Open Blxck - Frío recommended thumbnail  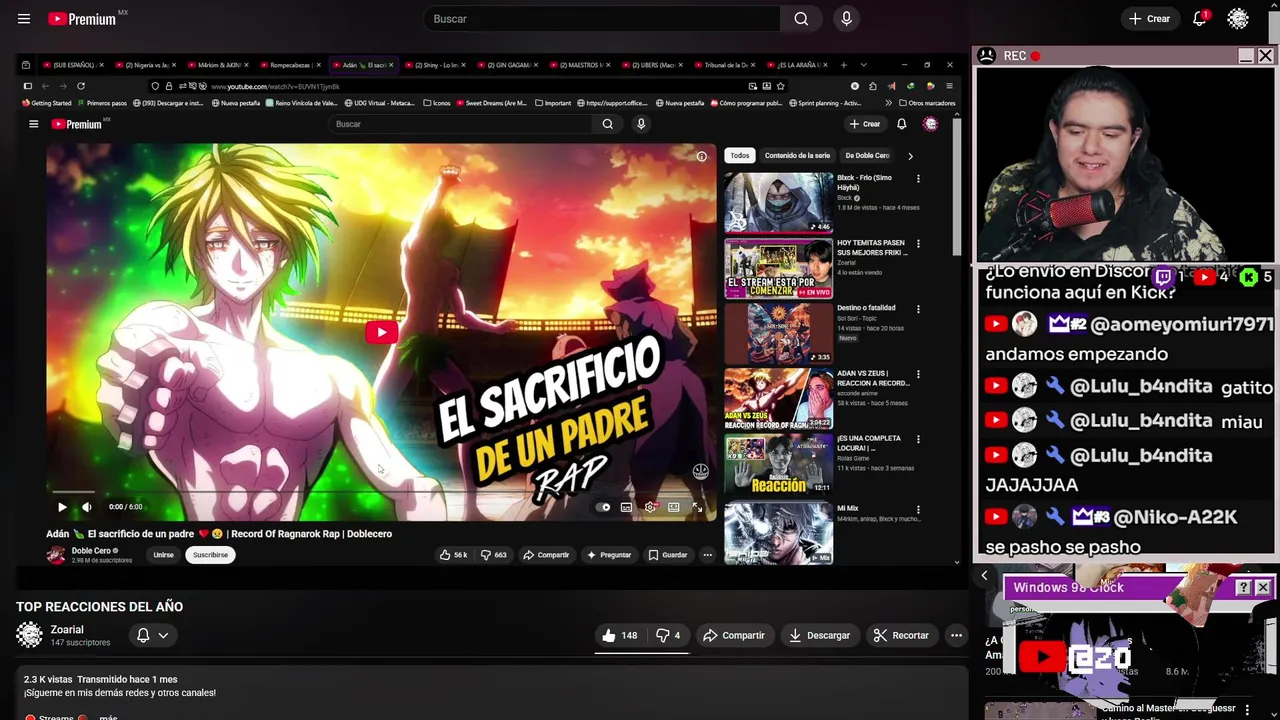point(778,203)
